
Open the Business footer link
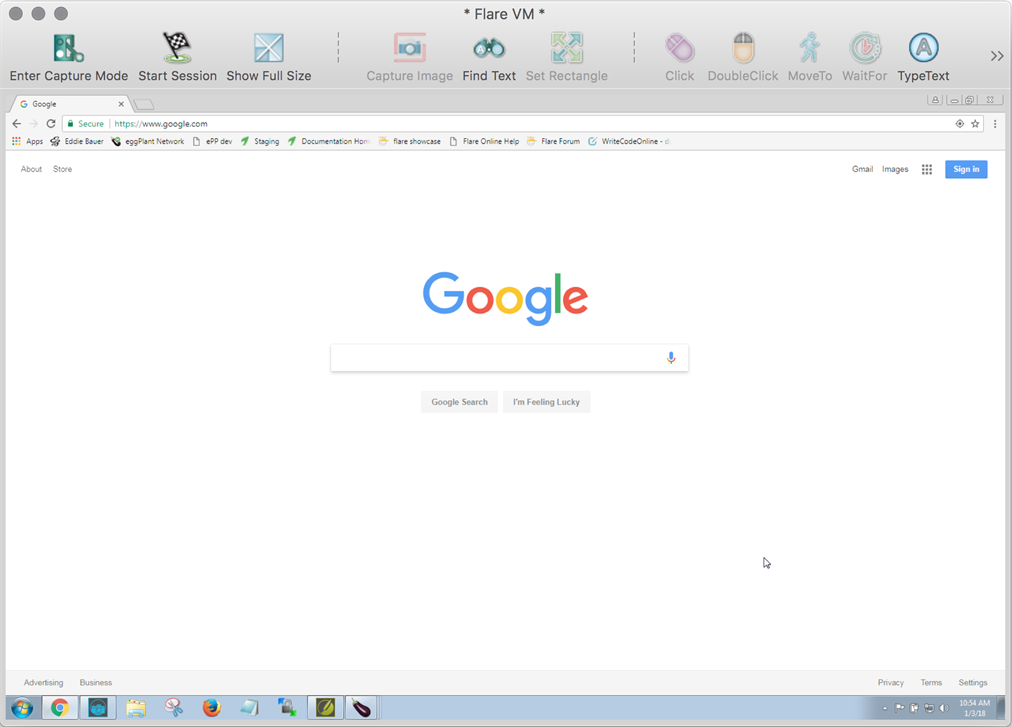click(96, 682)
